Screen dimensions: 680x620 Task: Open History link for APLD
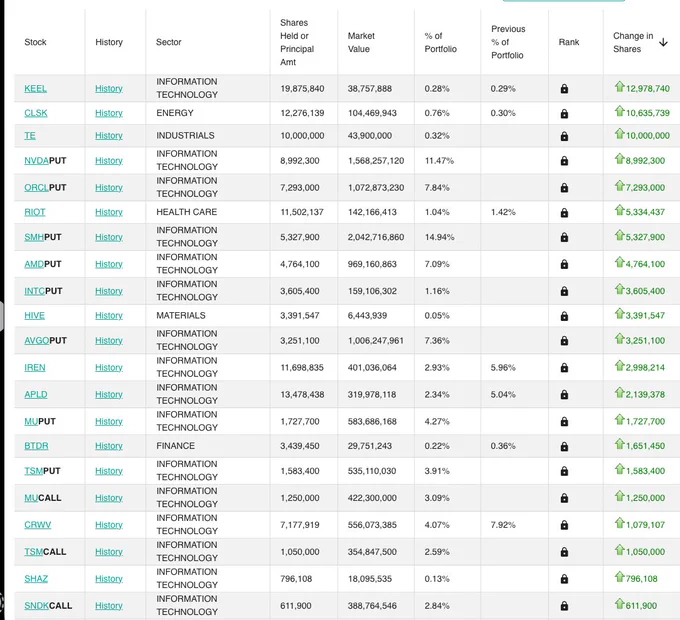[x=109, y=394]
